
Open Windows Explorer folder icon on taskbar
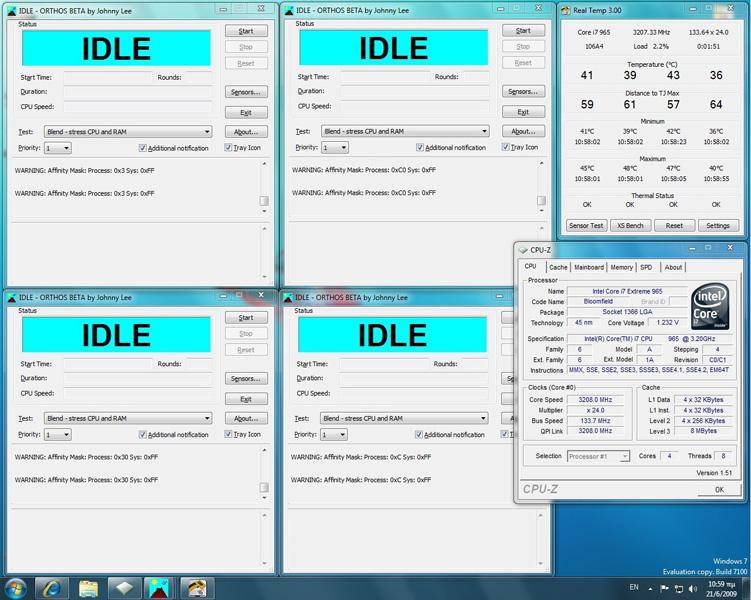point(88,589)
